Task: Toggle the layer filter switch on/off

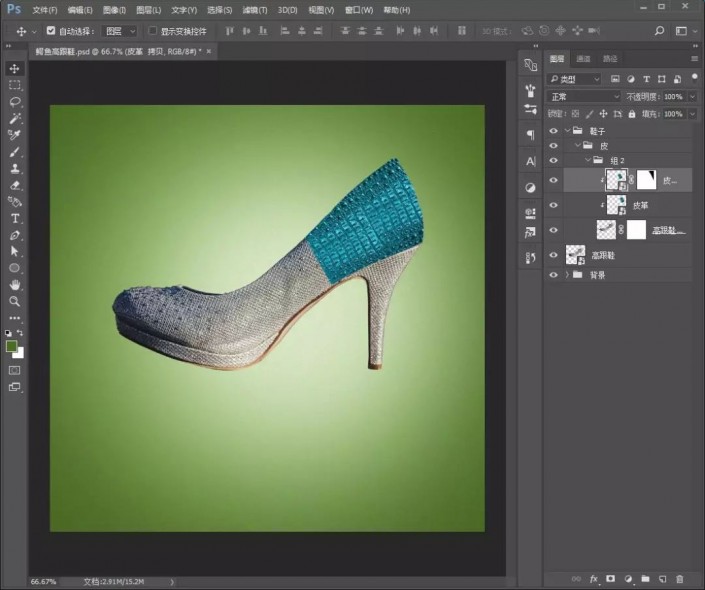Action: (695, 79)
